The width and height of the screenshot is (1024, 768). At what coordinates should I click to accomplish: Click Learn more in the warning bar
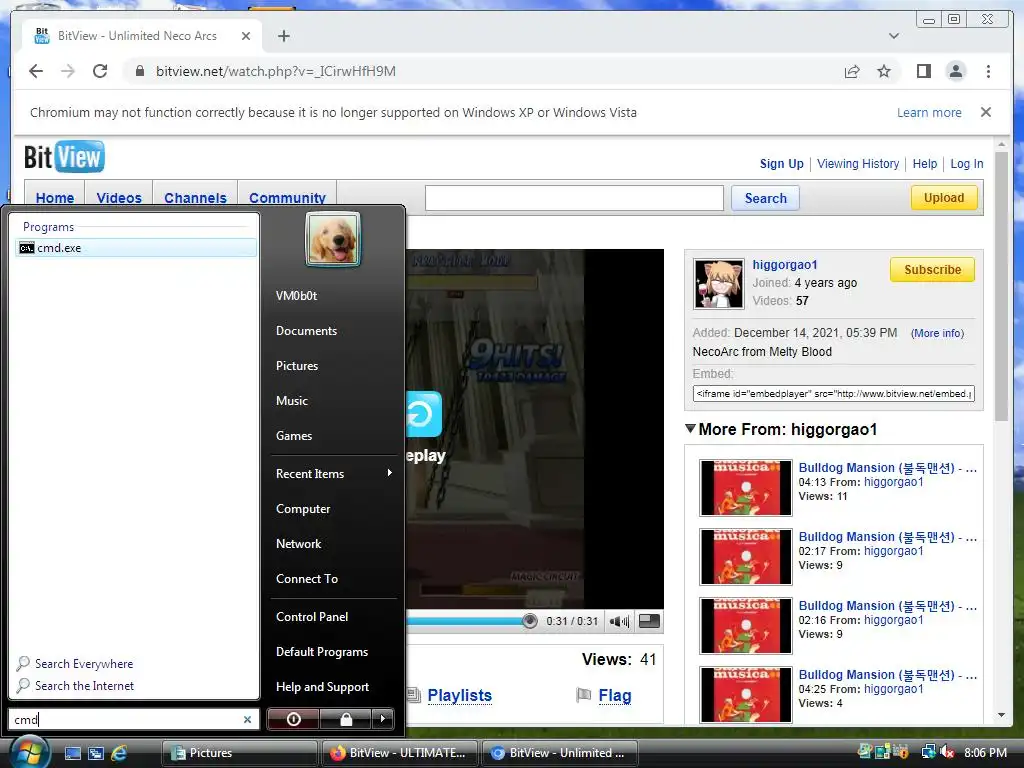tap(929, 112)
